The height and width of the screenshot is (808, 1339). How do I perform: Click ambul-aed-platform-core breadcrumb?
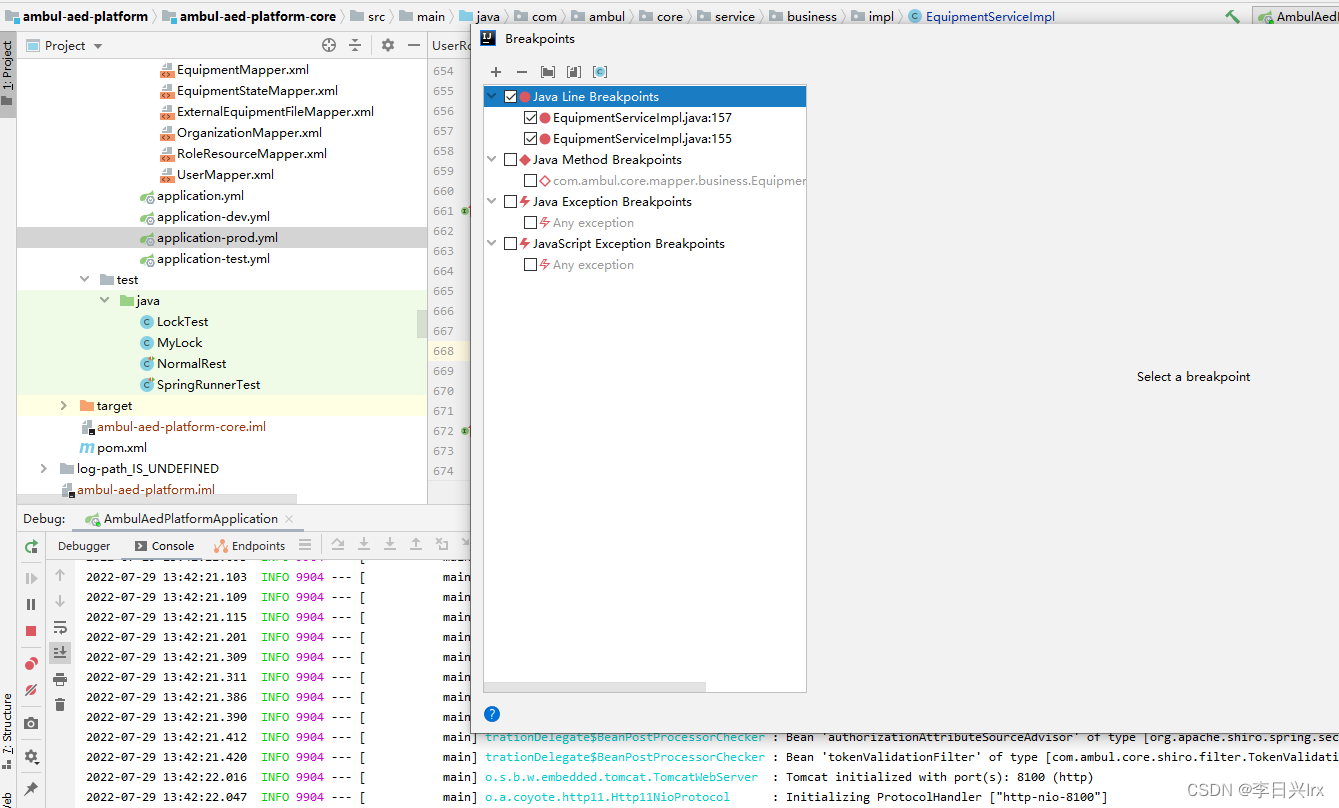coord(249,16)
